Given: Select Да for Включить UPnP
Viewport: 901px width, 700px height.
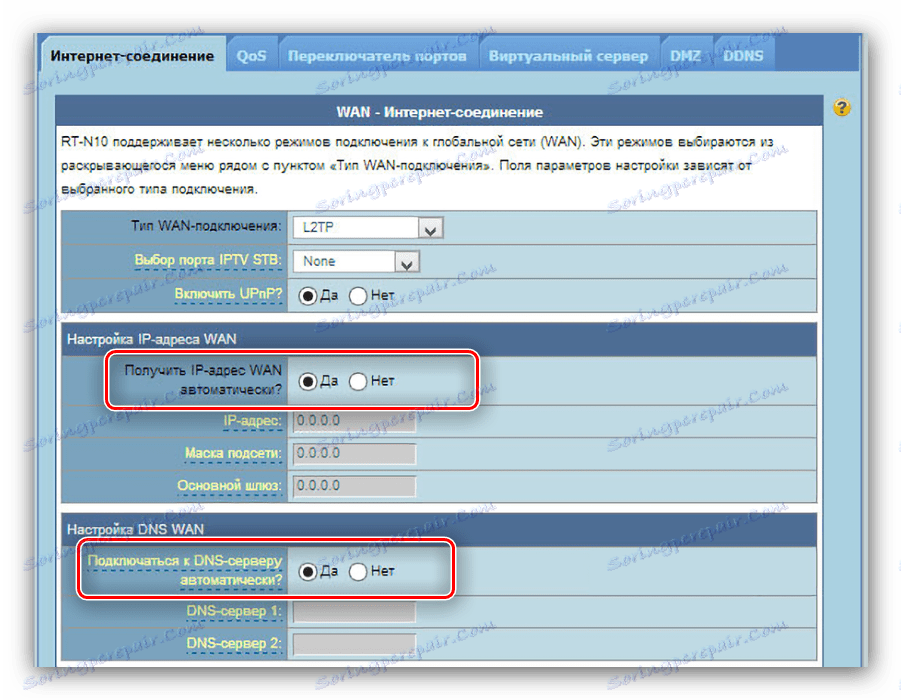Looking at the screenshot, I should [x=307, y=295].
